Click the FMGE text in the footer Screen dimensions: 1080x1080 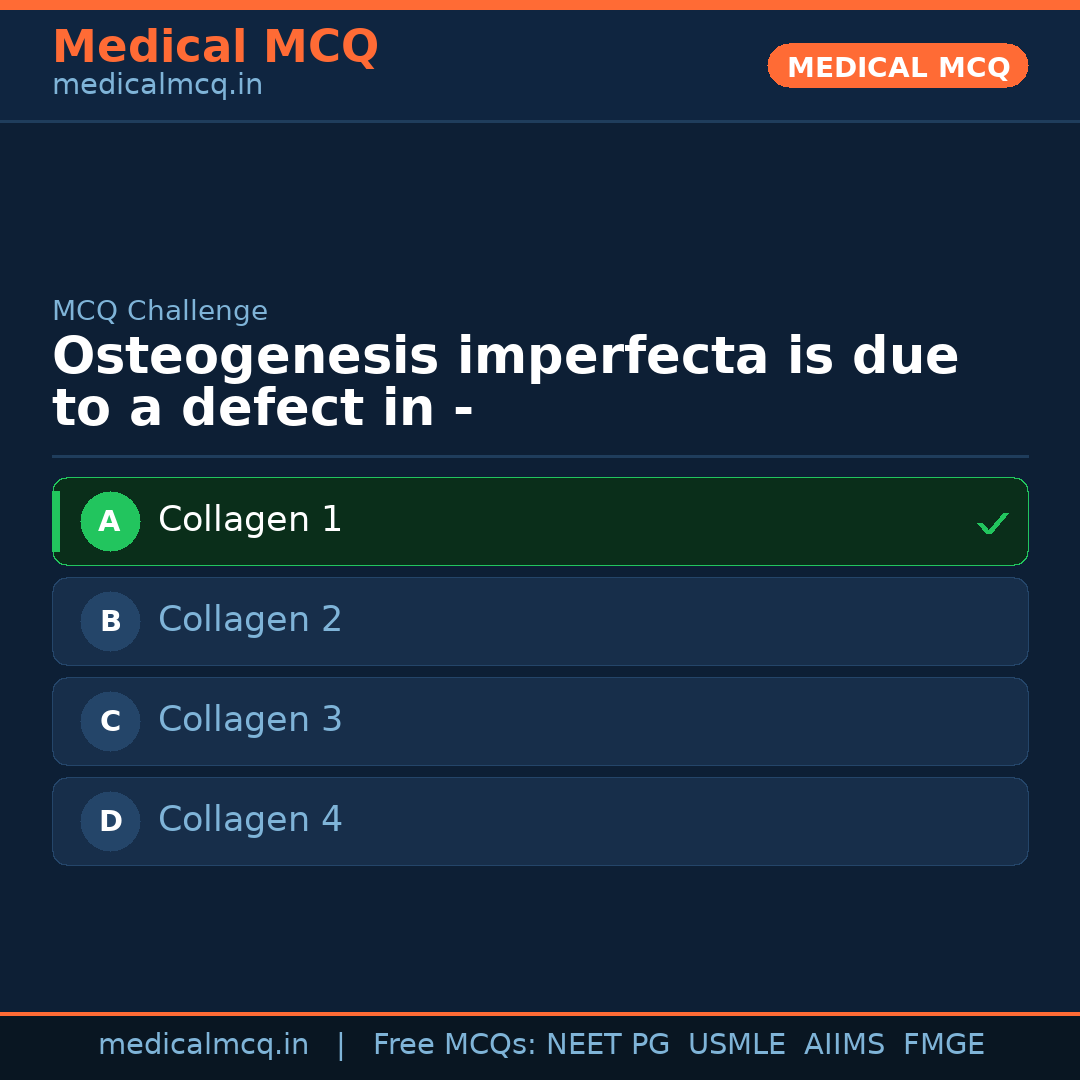pos(943,1044)
